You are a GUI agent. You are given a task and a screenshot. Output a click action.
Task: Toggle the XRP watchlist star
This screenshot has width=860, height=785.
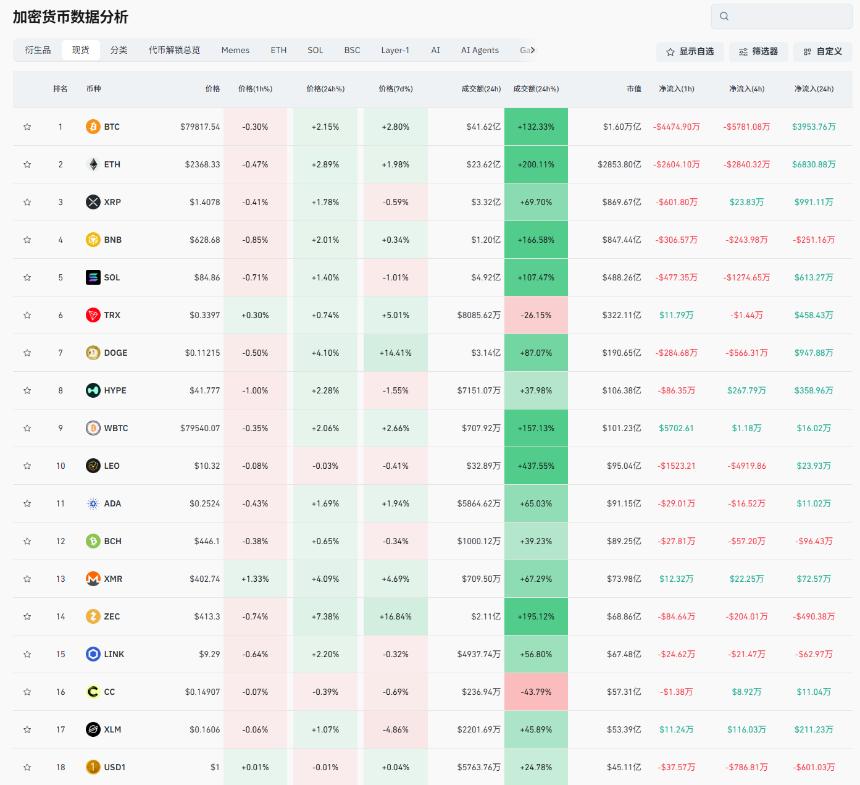point(27,202)
